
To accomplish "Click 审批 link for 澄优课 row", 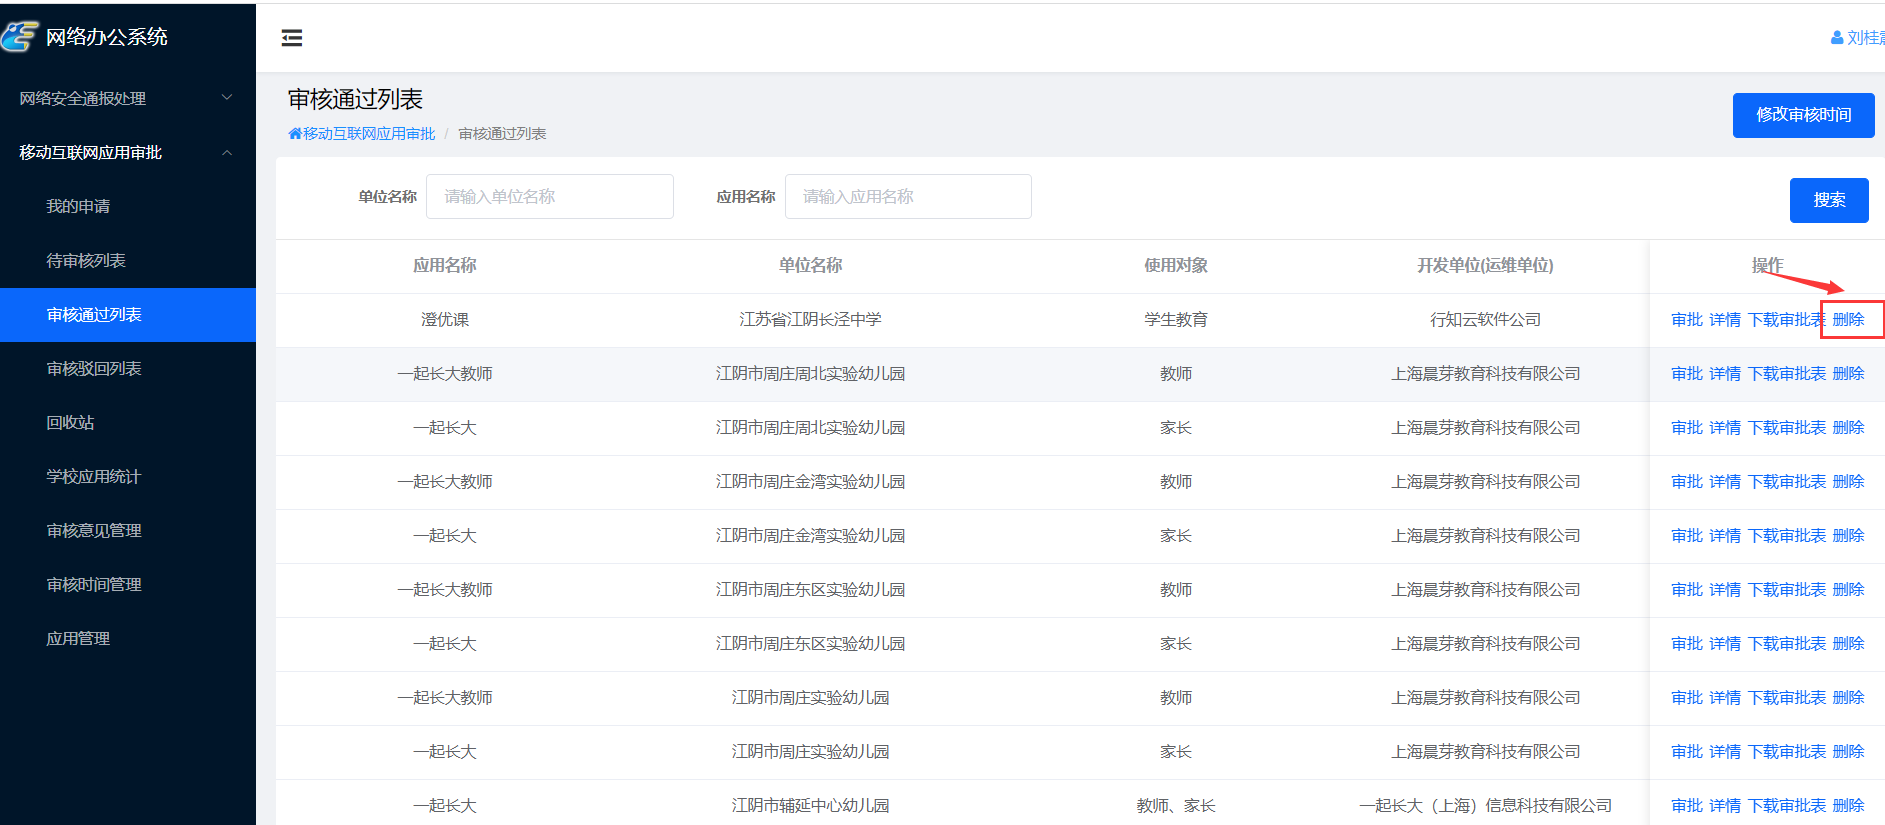I will pyautogui.click(x=1686, y=320).
